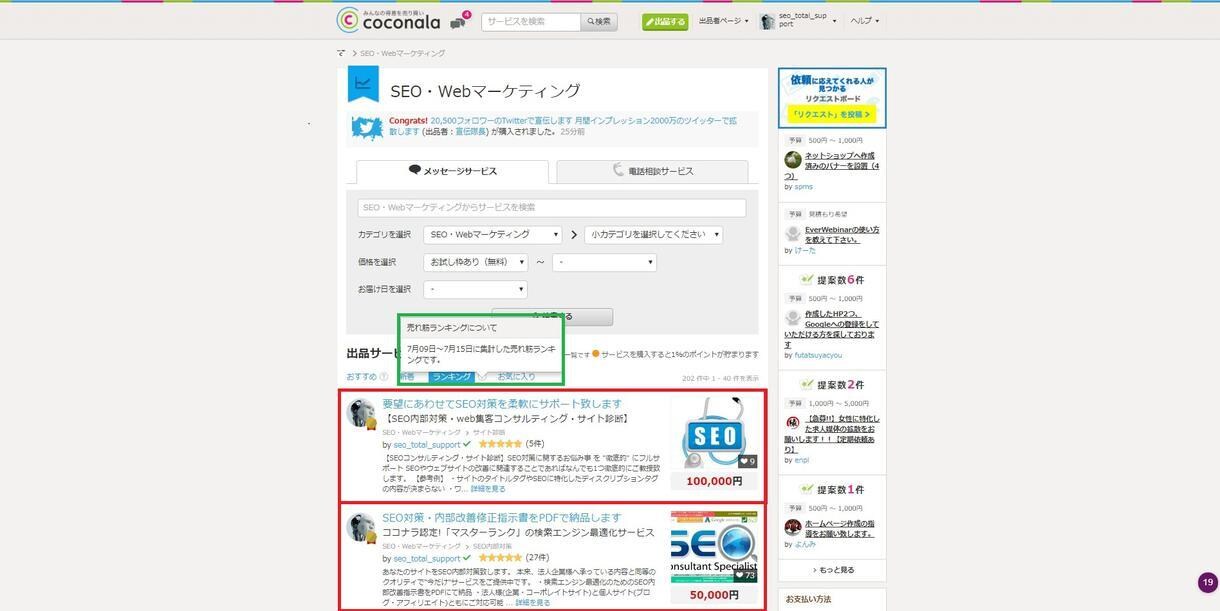Image resolution: width=1220 pixels, height=611 pixels.
Task: Click the header service search field
Action: point(531,21)
